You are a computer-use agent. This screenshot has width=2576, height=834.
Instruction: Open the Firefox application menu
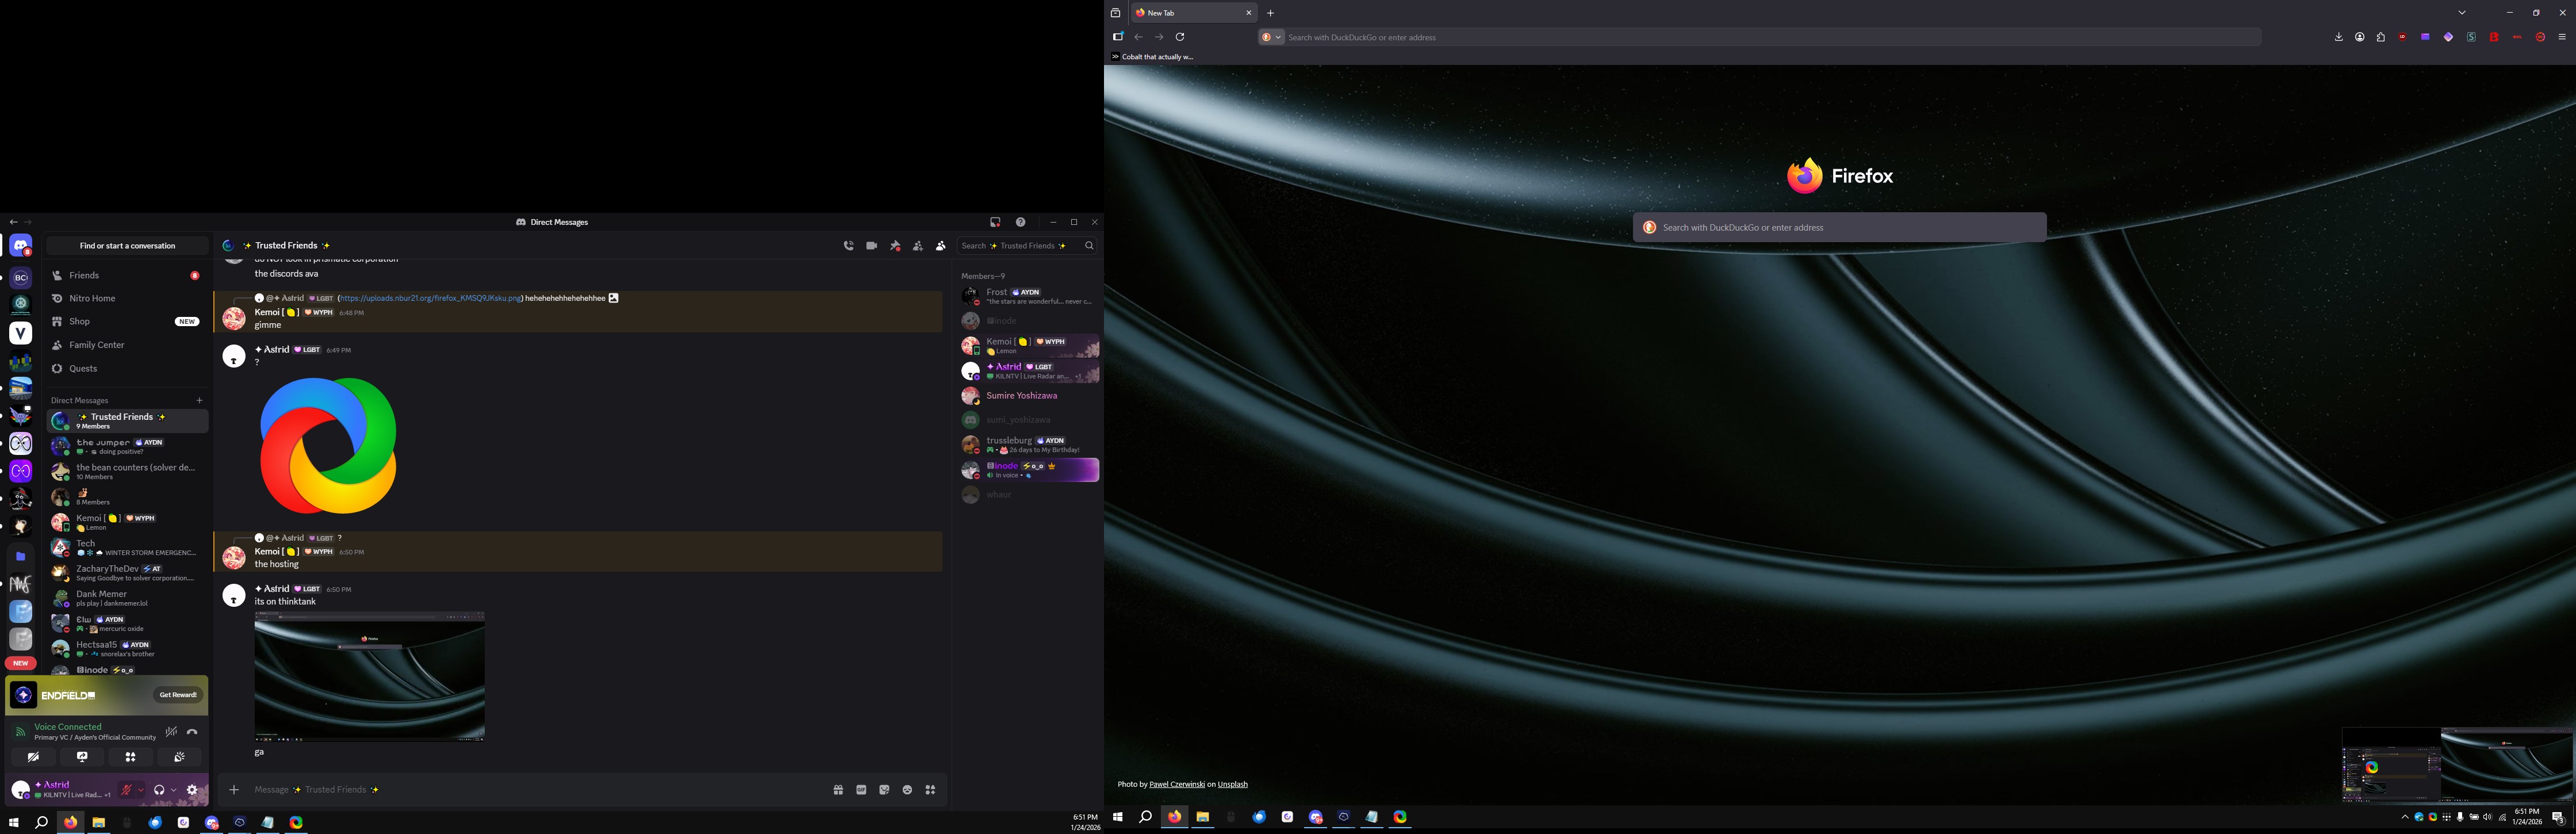tap(2561, 37)
